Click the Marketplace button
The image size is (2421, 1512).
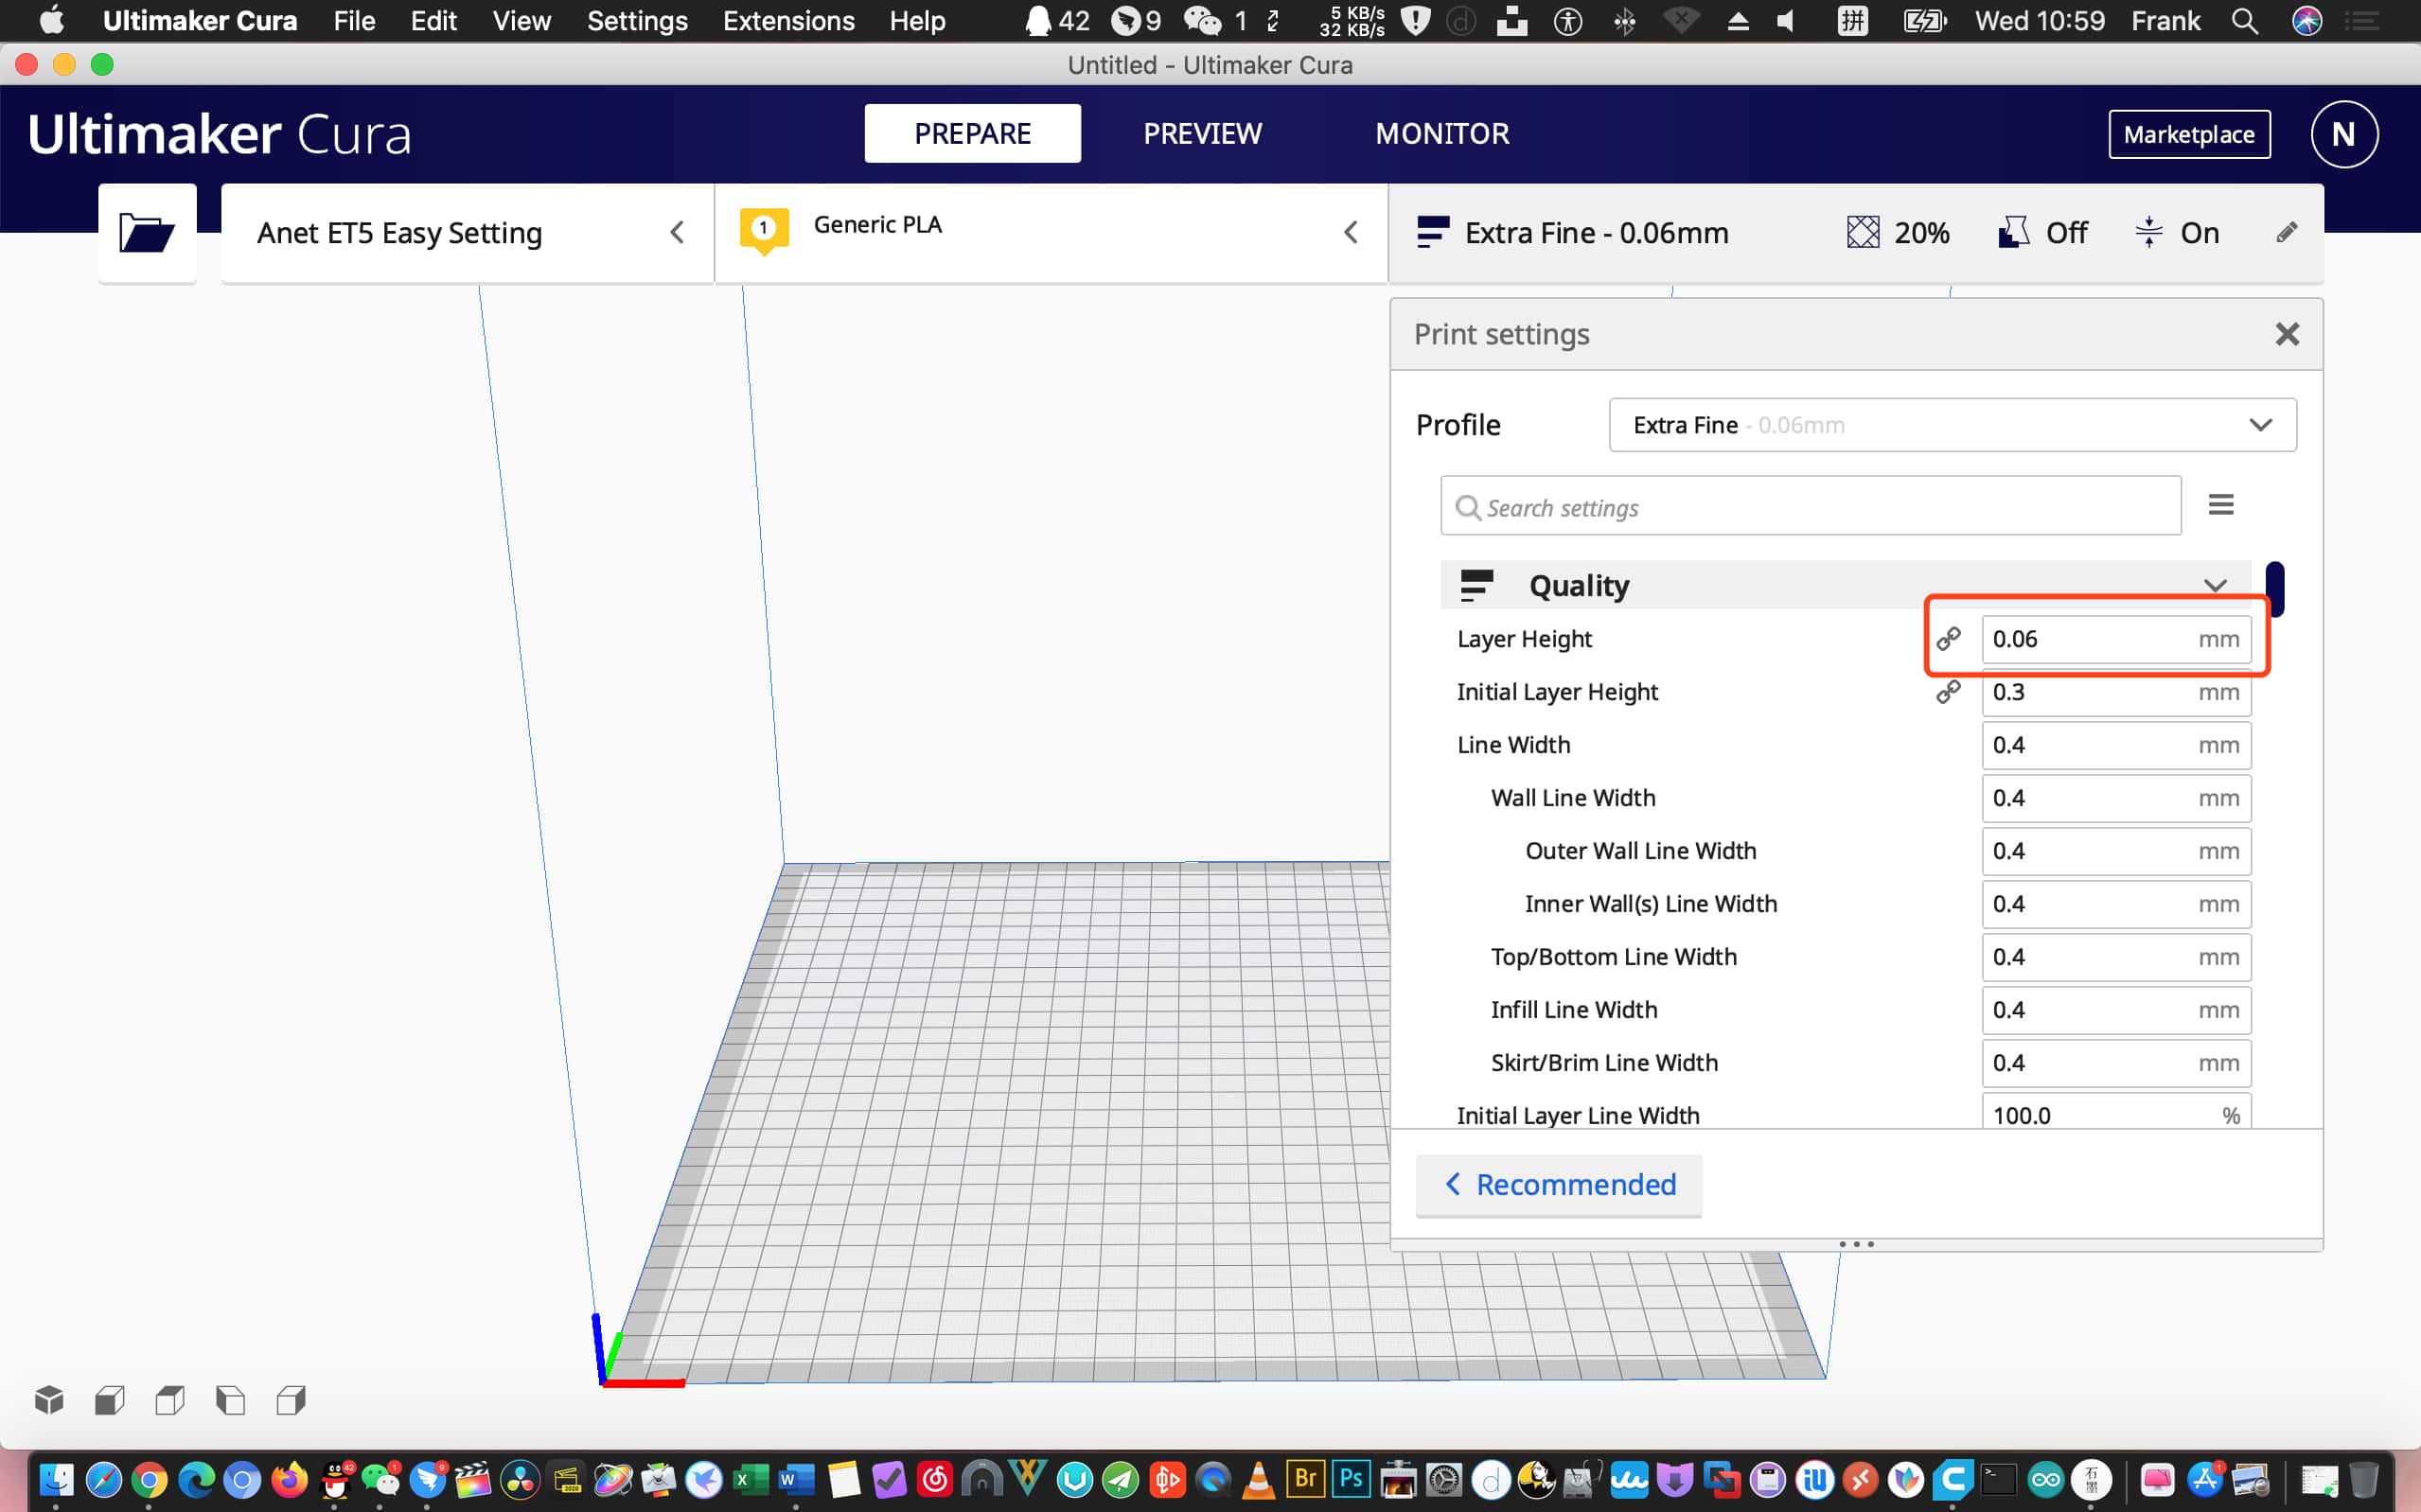pyautogui.click(x=2188, y=134)
